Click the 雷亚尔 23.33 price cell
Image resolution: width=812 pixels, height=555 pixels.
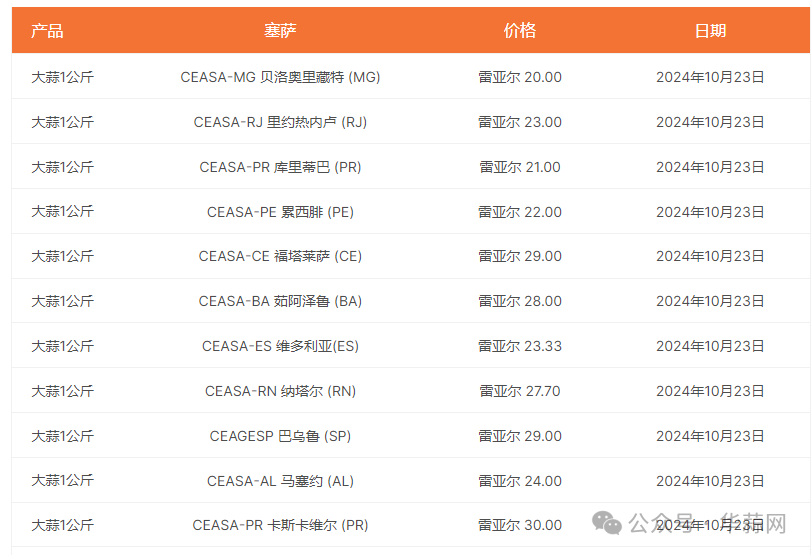point(520,346)
